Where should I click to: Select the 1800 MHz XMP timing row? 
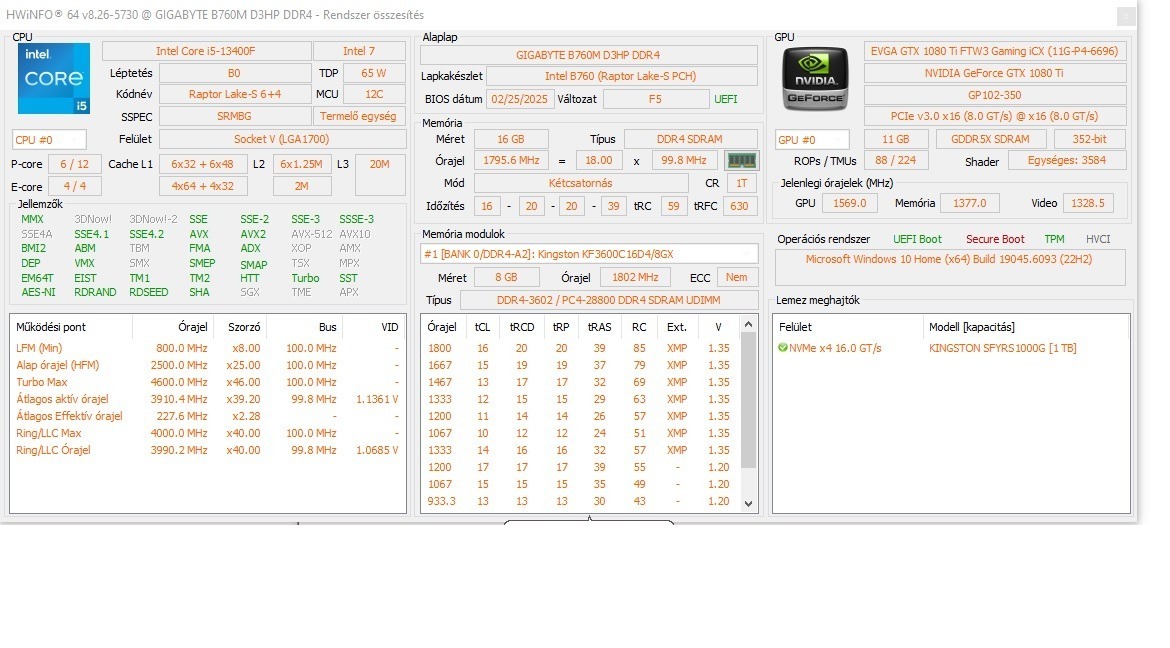coord(581,348)
